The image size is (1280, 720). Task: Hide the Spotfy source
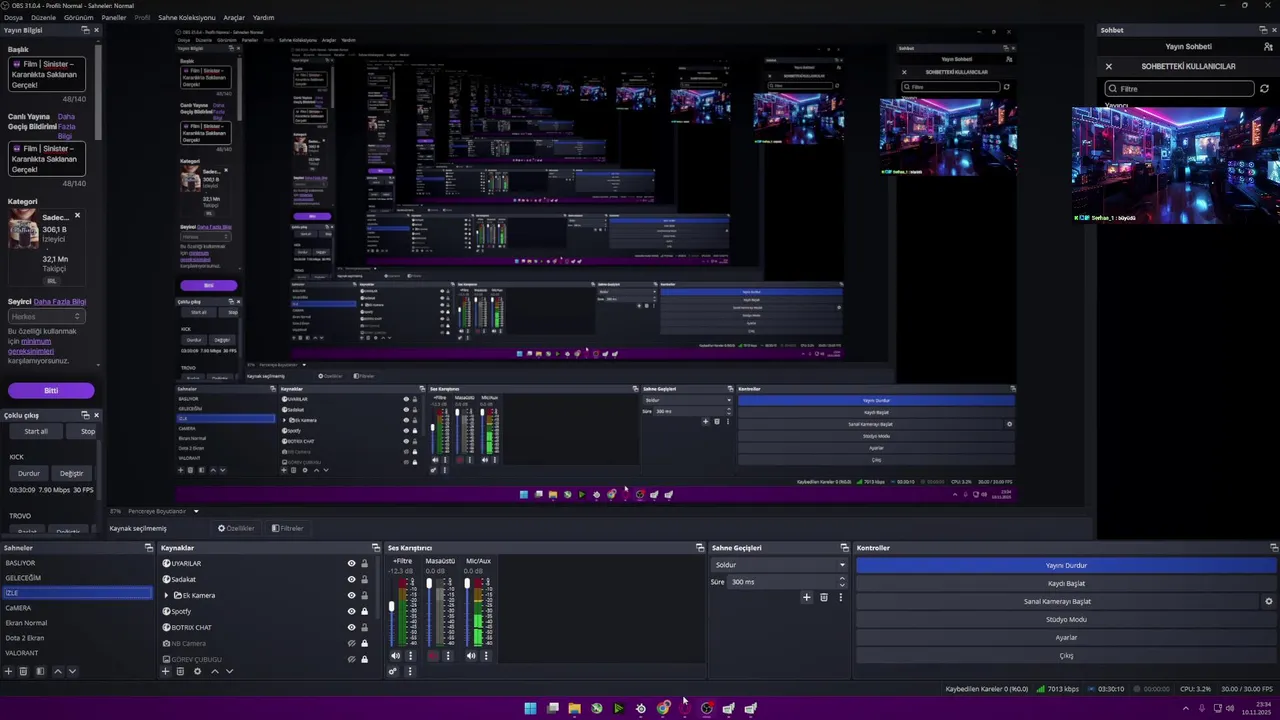pos(351,611)
